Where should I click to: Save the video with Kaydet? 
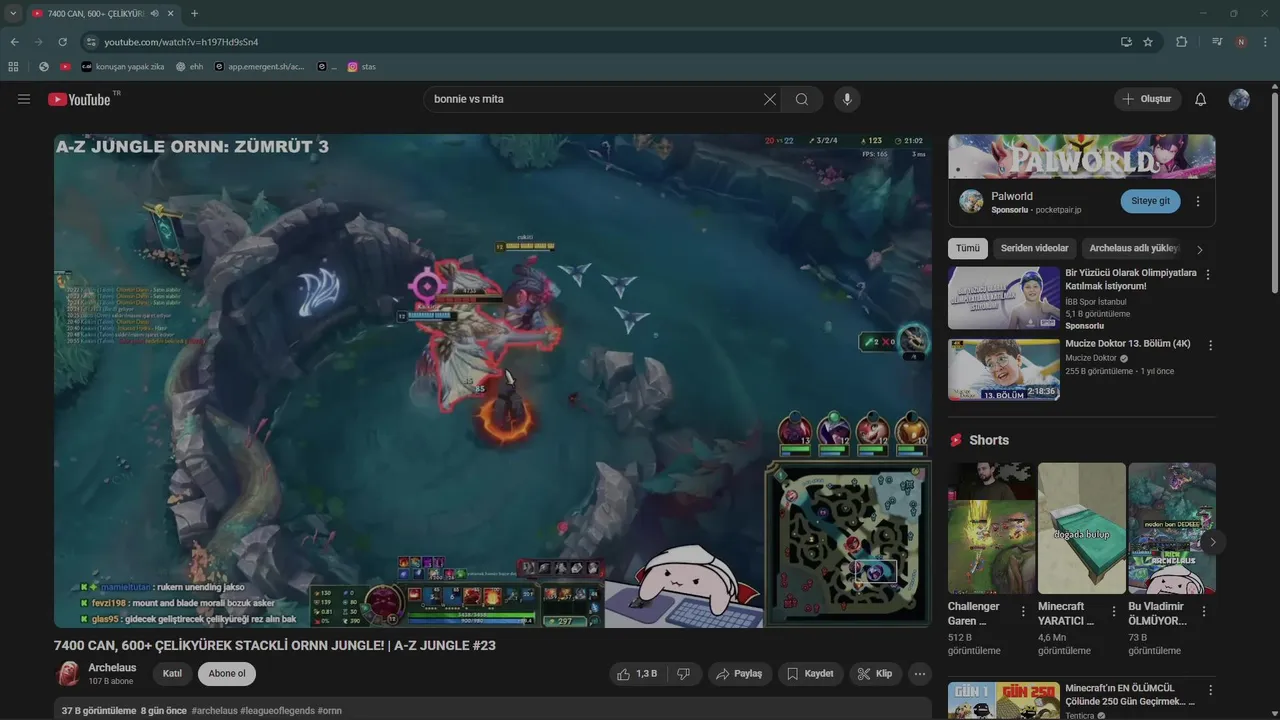pyautogui.click(x=810, y=674)
